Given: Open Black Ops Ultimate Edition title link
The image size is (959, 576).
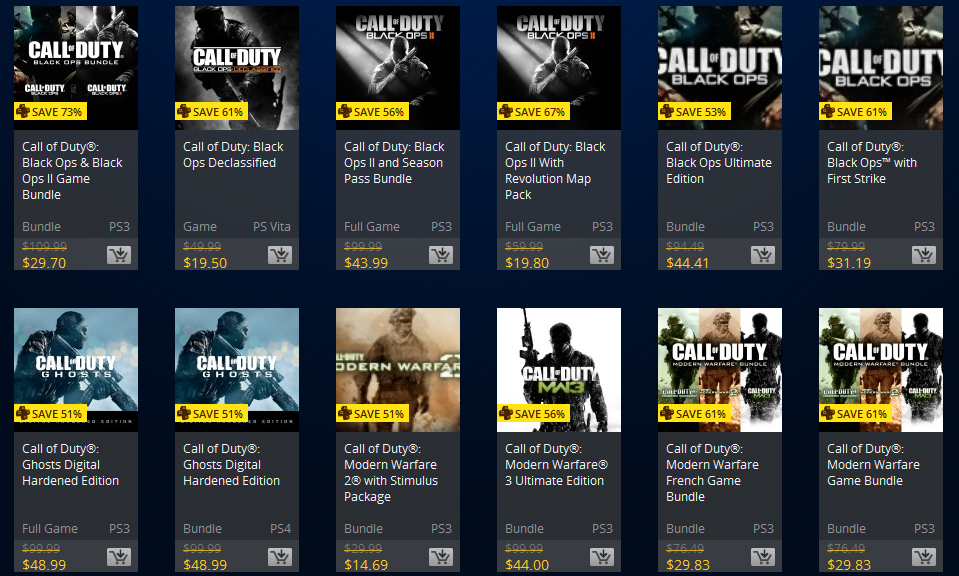Looking at the screenshot, I should click(719, 163).
